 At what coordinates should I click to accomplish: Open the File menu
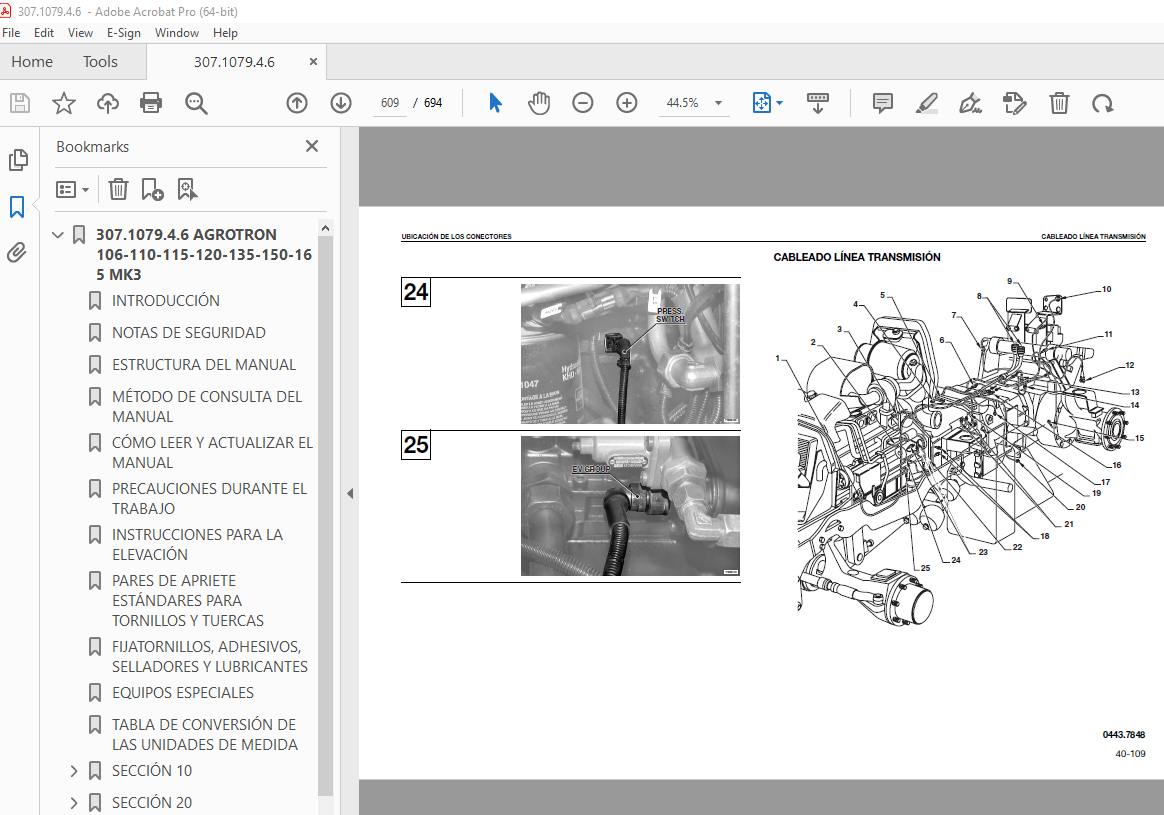coord(11,33)
